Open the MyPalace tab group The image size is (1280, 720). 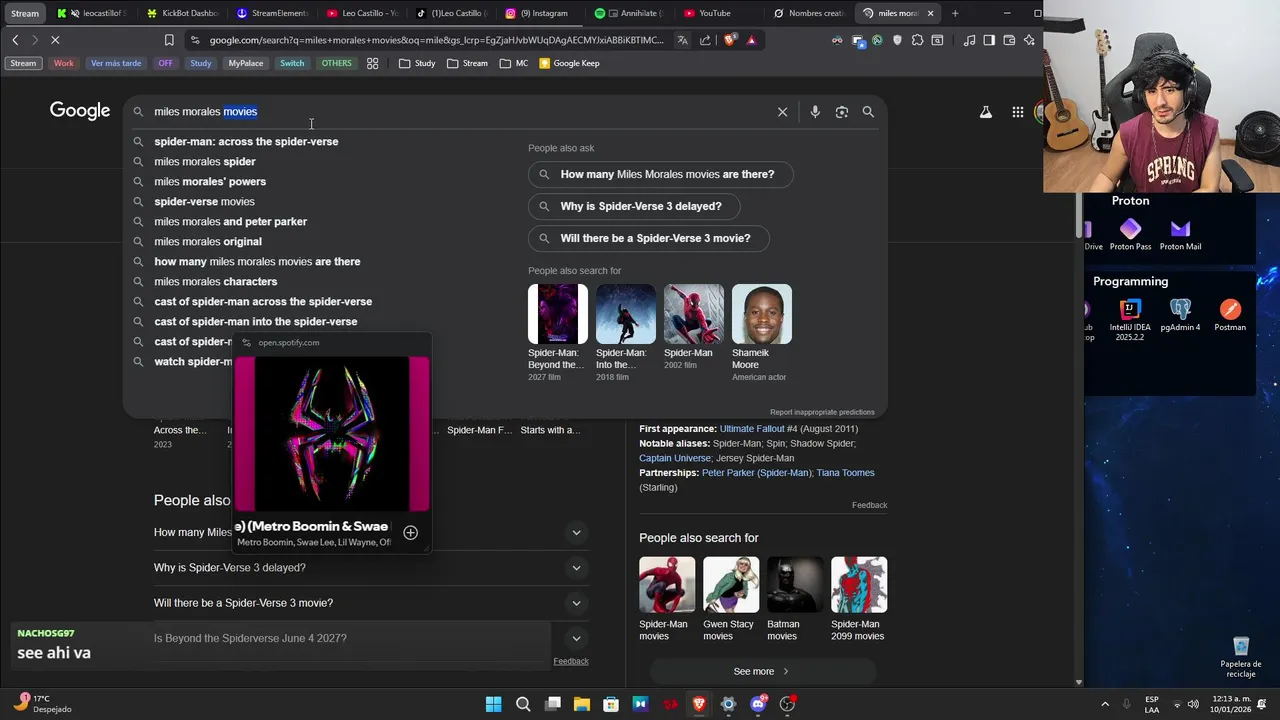tap(245, 63)
